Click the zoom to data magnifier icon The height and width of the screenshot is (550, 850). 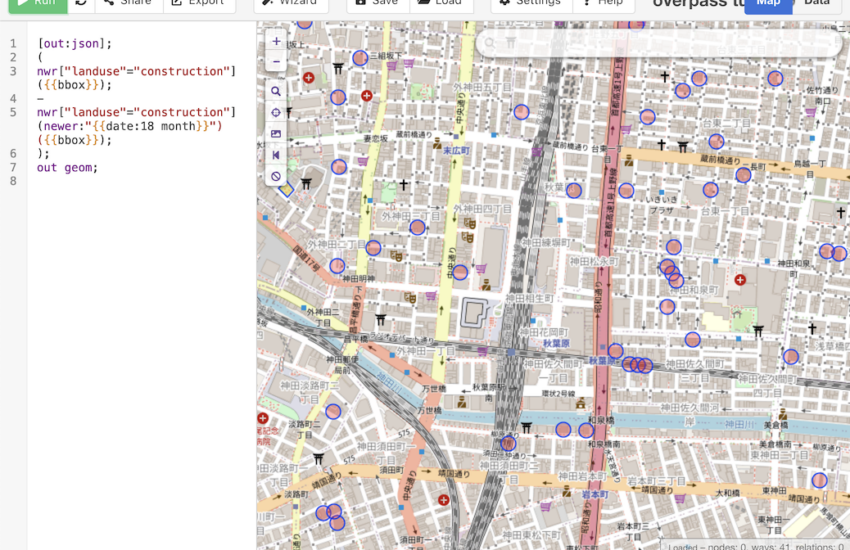[x=276, y=91]
